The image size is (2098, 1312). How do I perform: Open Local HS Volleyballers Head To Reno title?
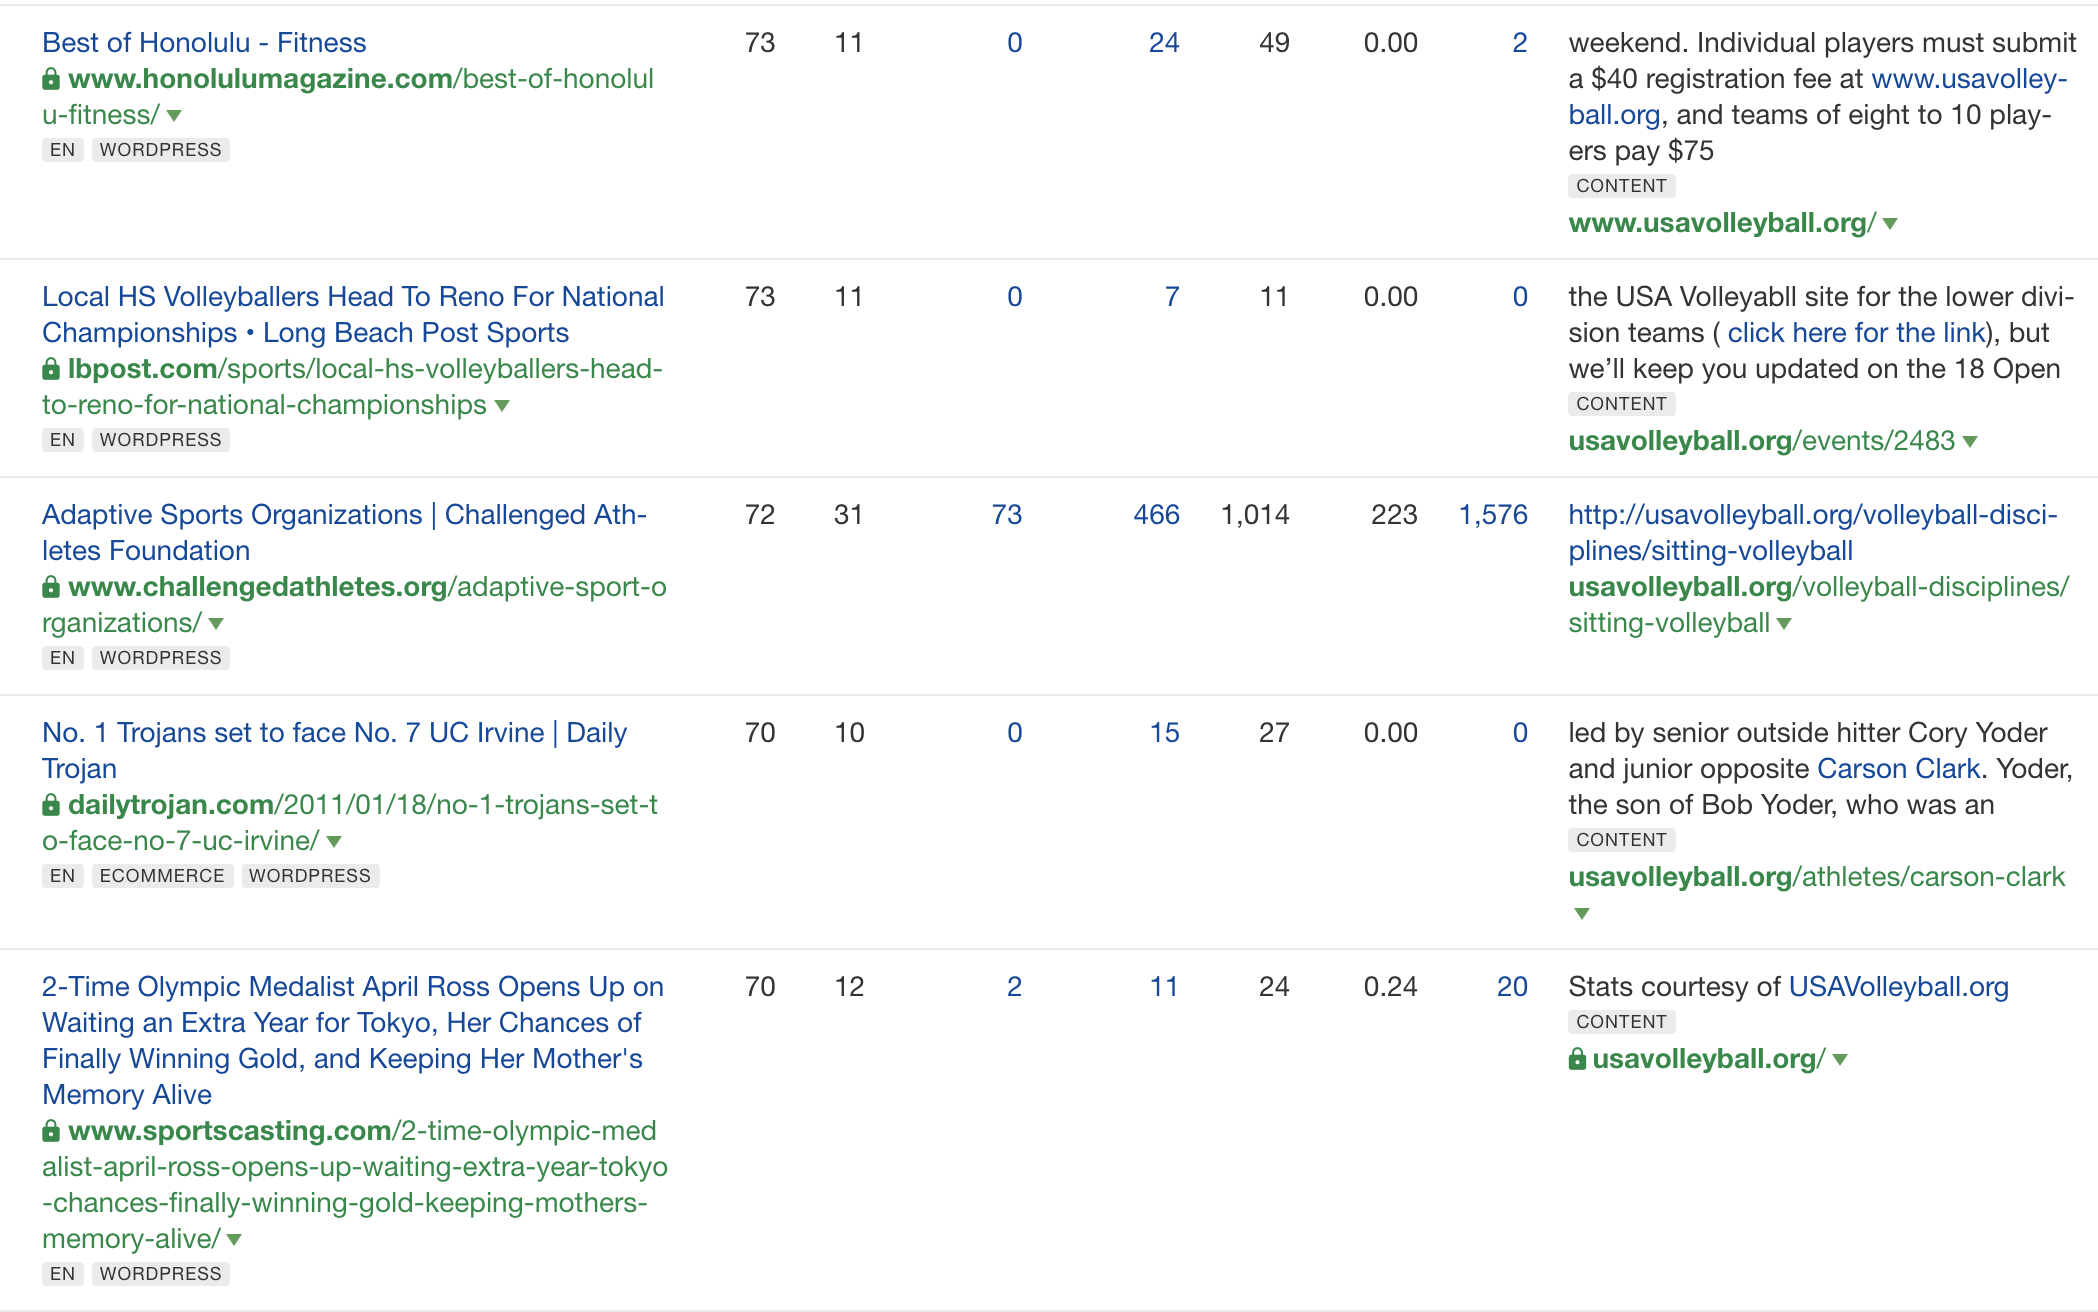(353, 315)
